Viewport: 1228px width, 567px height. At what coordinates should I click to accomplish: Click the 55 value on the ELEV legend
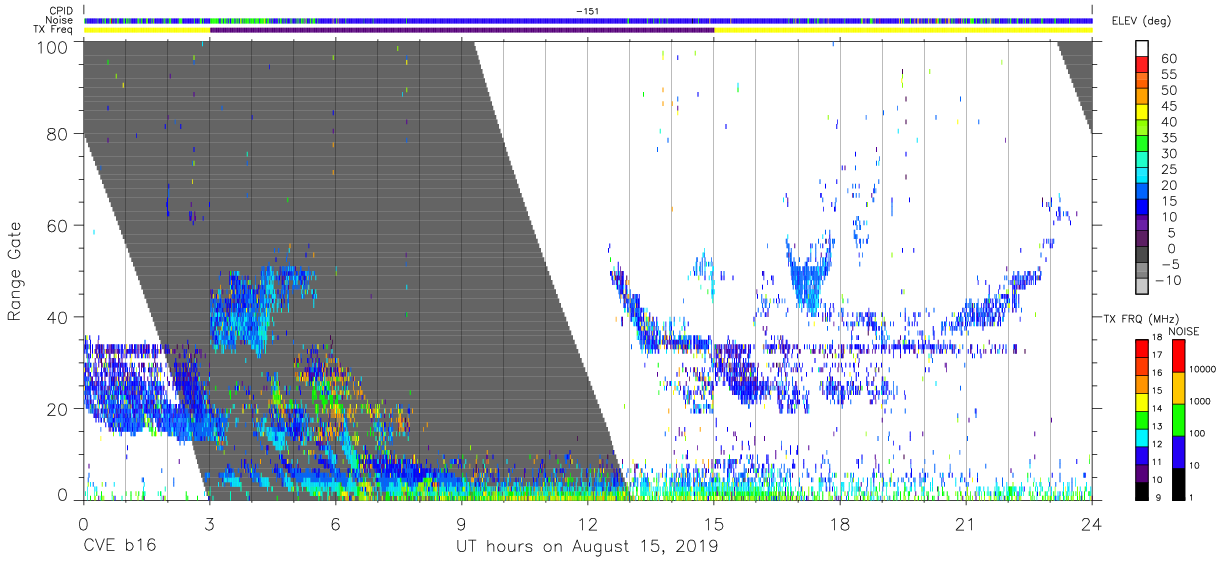tap(1169, 74)
